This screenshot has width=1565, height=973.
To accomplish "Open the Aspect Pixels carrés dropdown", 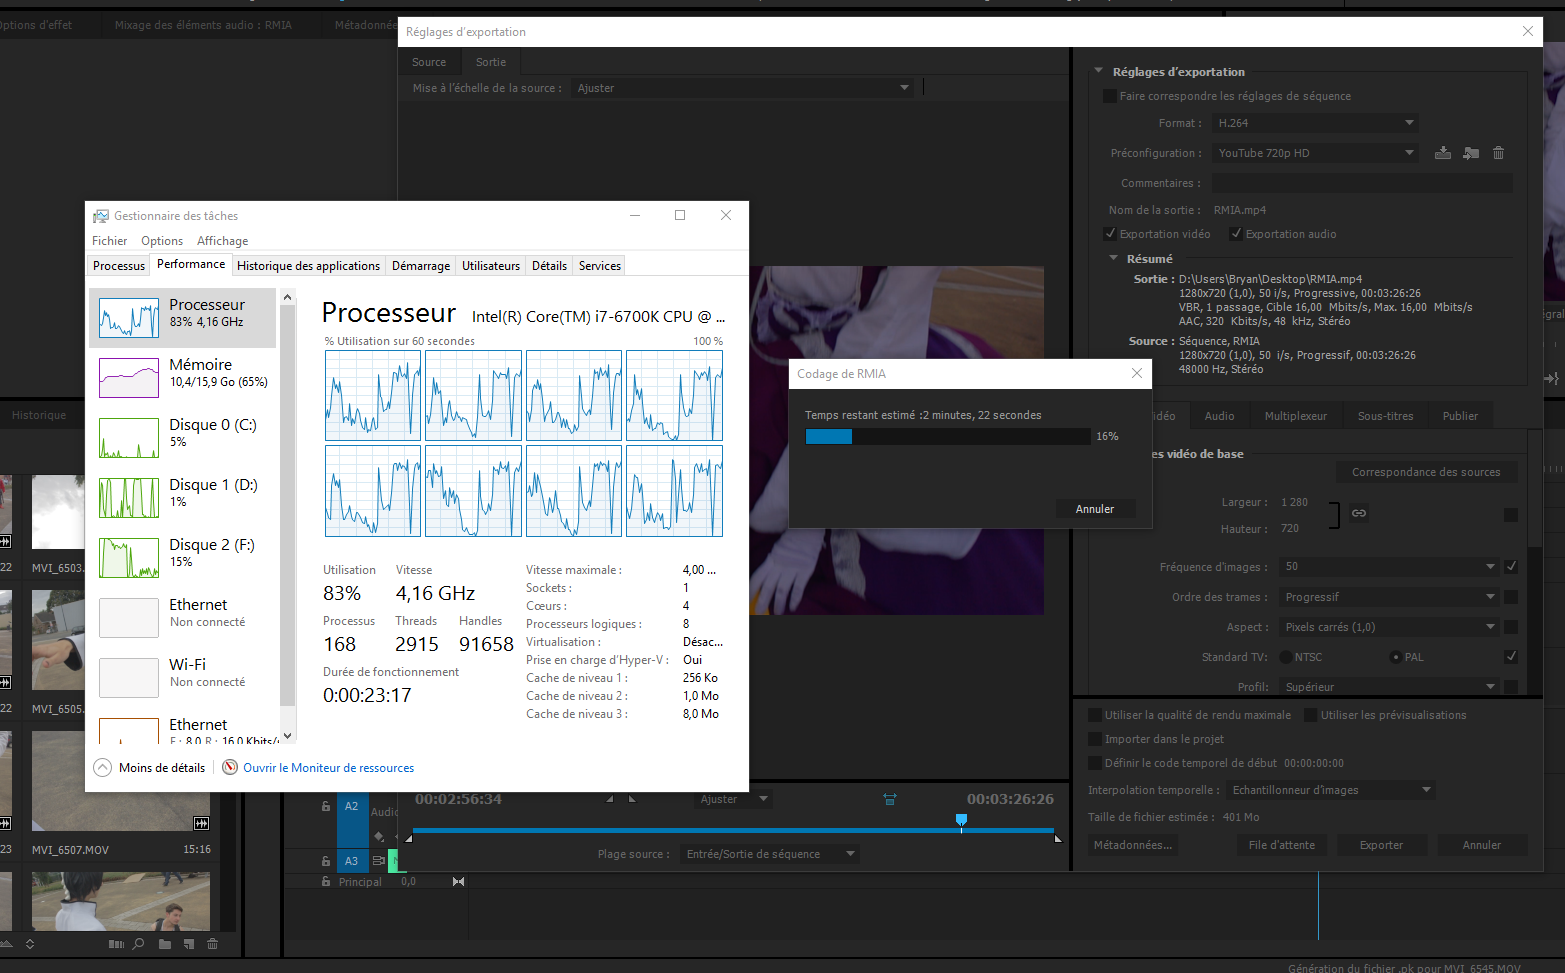I will 1388,627.
